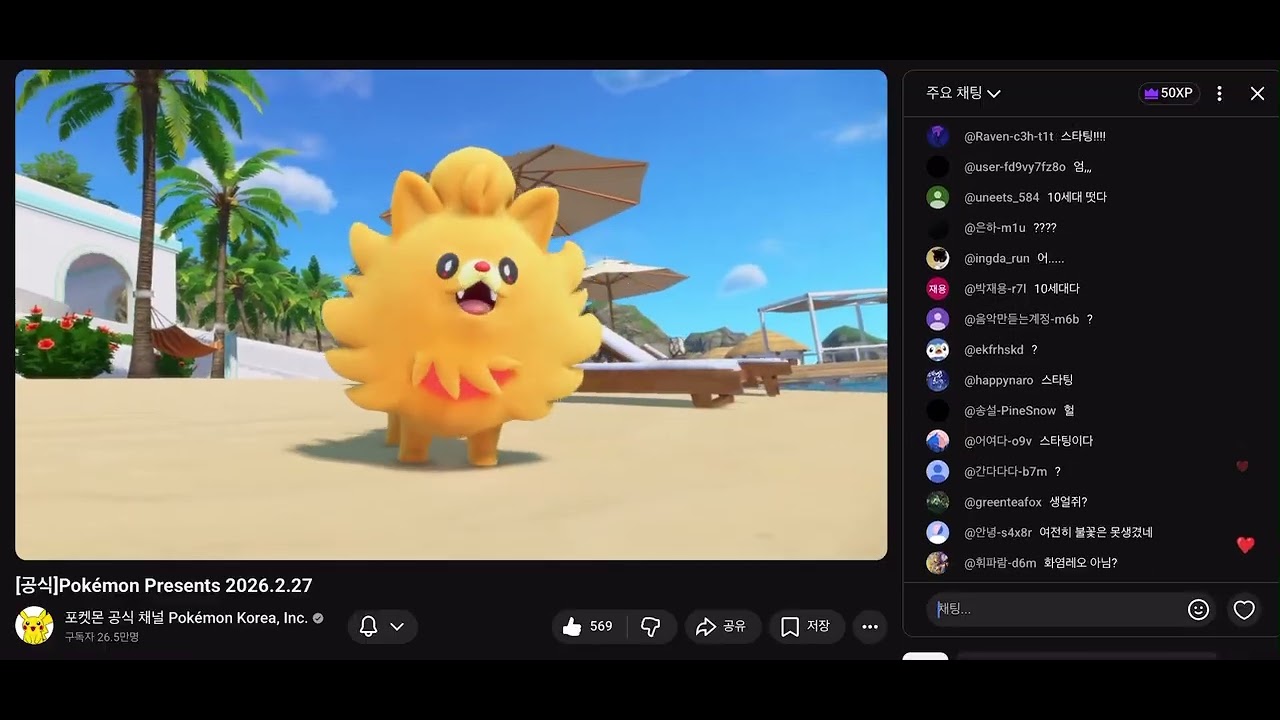Dislike the Pokémon Presents video
The width and height of the screenshot is (1280, 720).
click(x=651, y=627)
